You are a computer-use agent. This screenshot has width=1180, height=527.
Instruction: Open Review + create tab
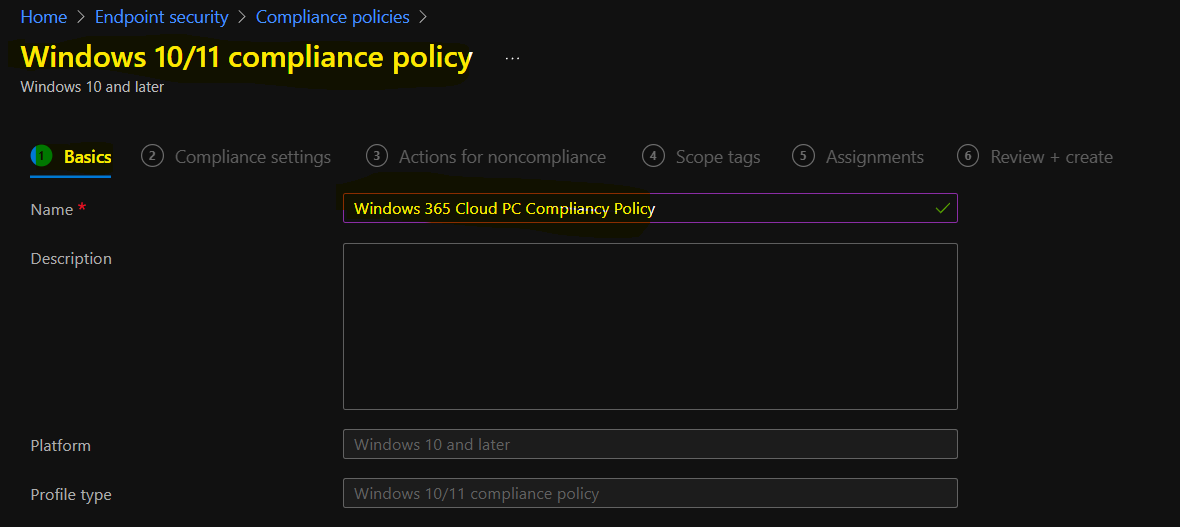coord(1051,157)
